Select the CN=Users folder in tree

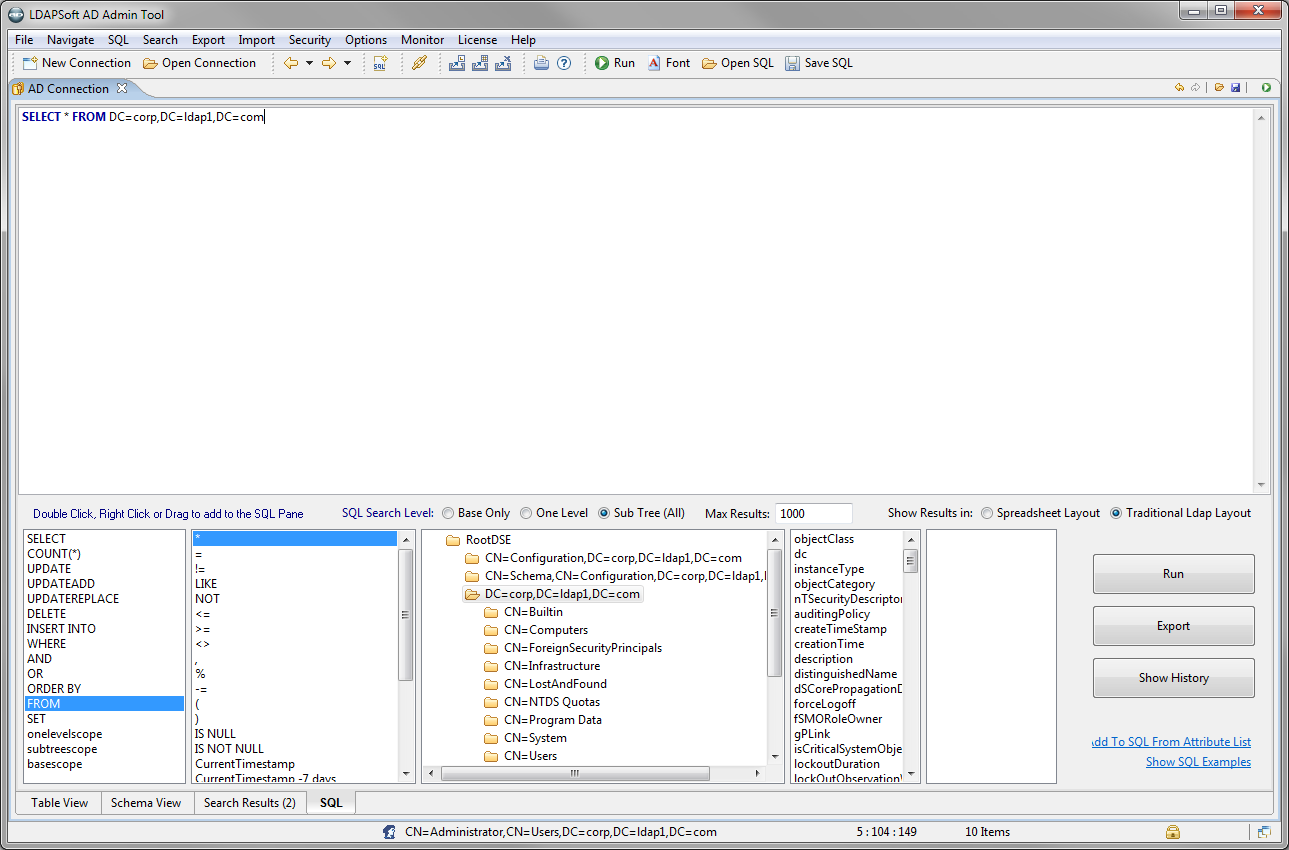click(530, 756)
